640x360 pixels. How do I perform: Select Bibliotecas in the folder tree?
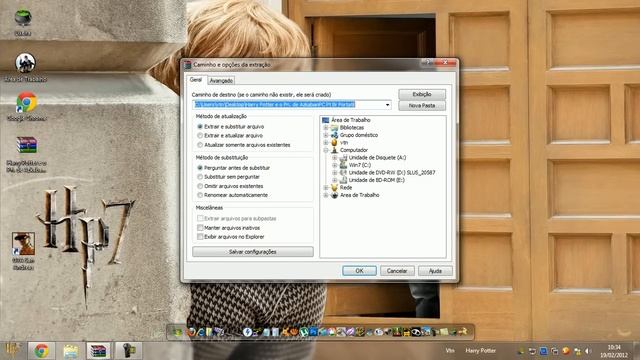[351, 128]
